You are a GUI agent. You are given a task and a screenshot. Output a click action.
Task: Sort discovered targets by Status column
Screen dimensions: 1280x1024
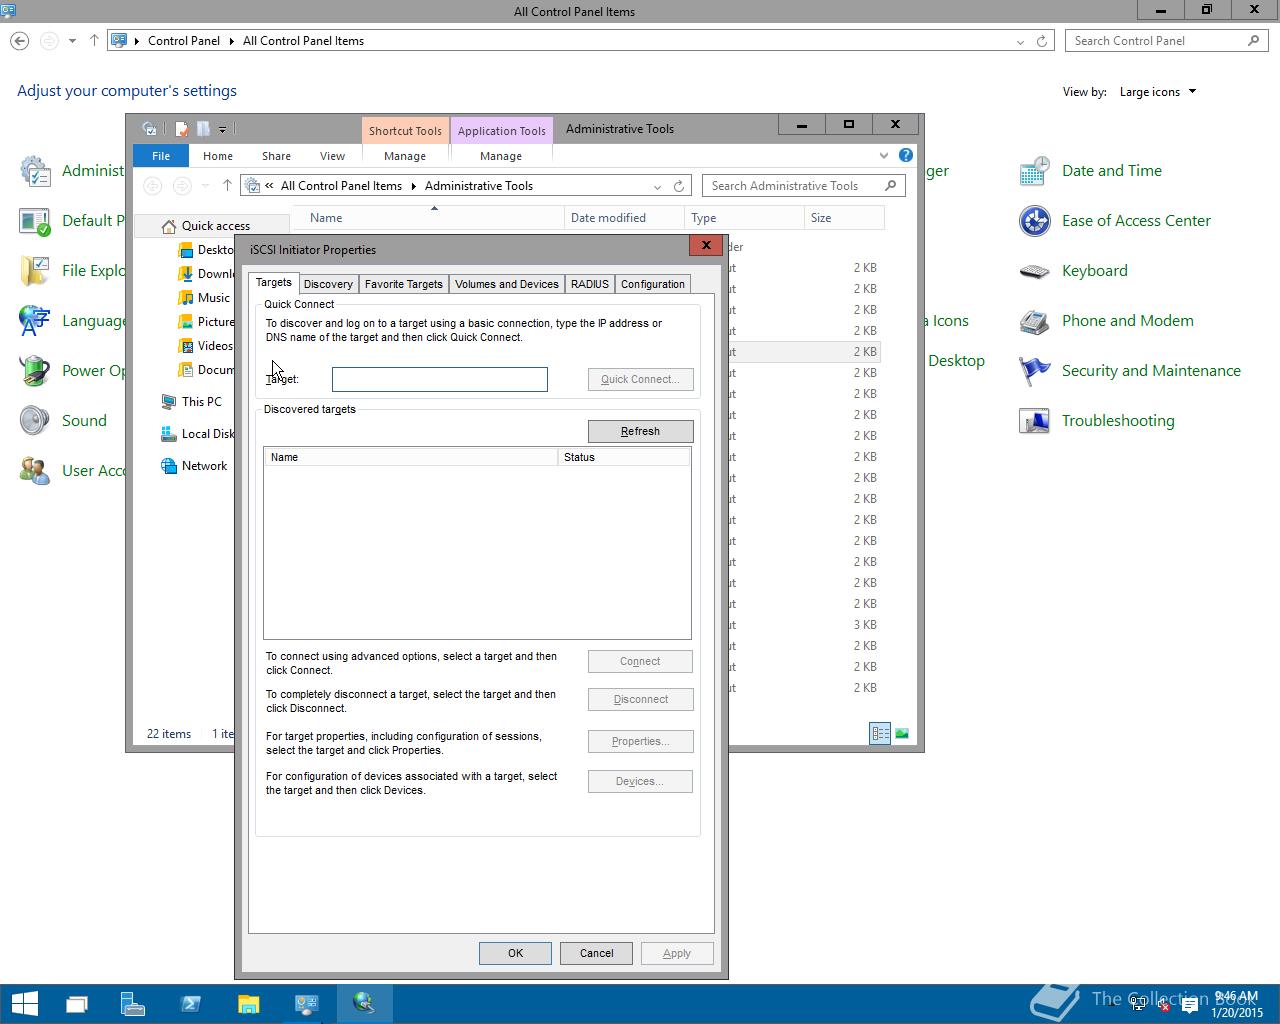coord(624,457)
